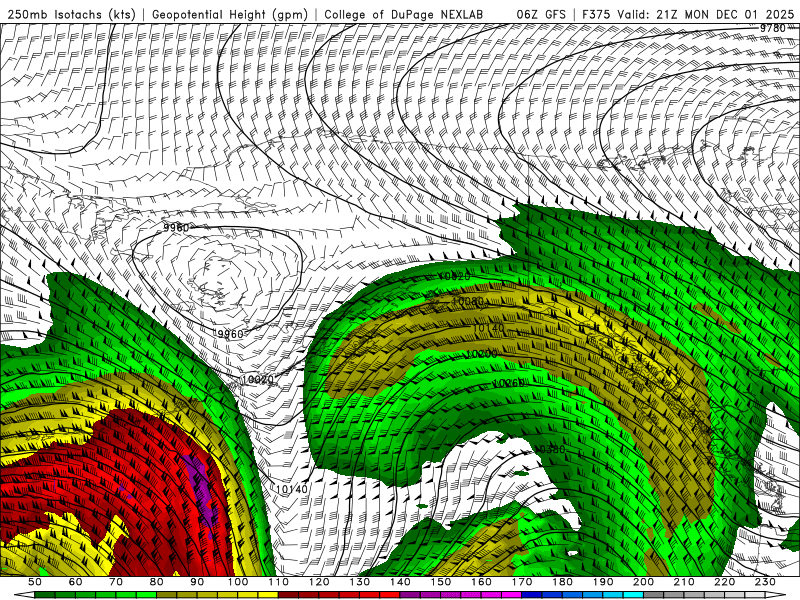Click the 120 value on the color scale
Screen dimensions: 800x600
tap(319, 582)
